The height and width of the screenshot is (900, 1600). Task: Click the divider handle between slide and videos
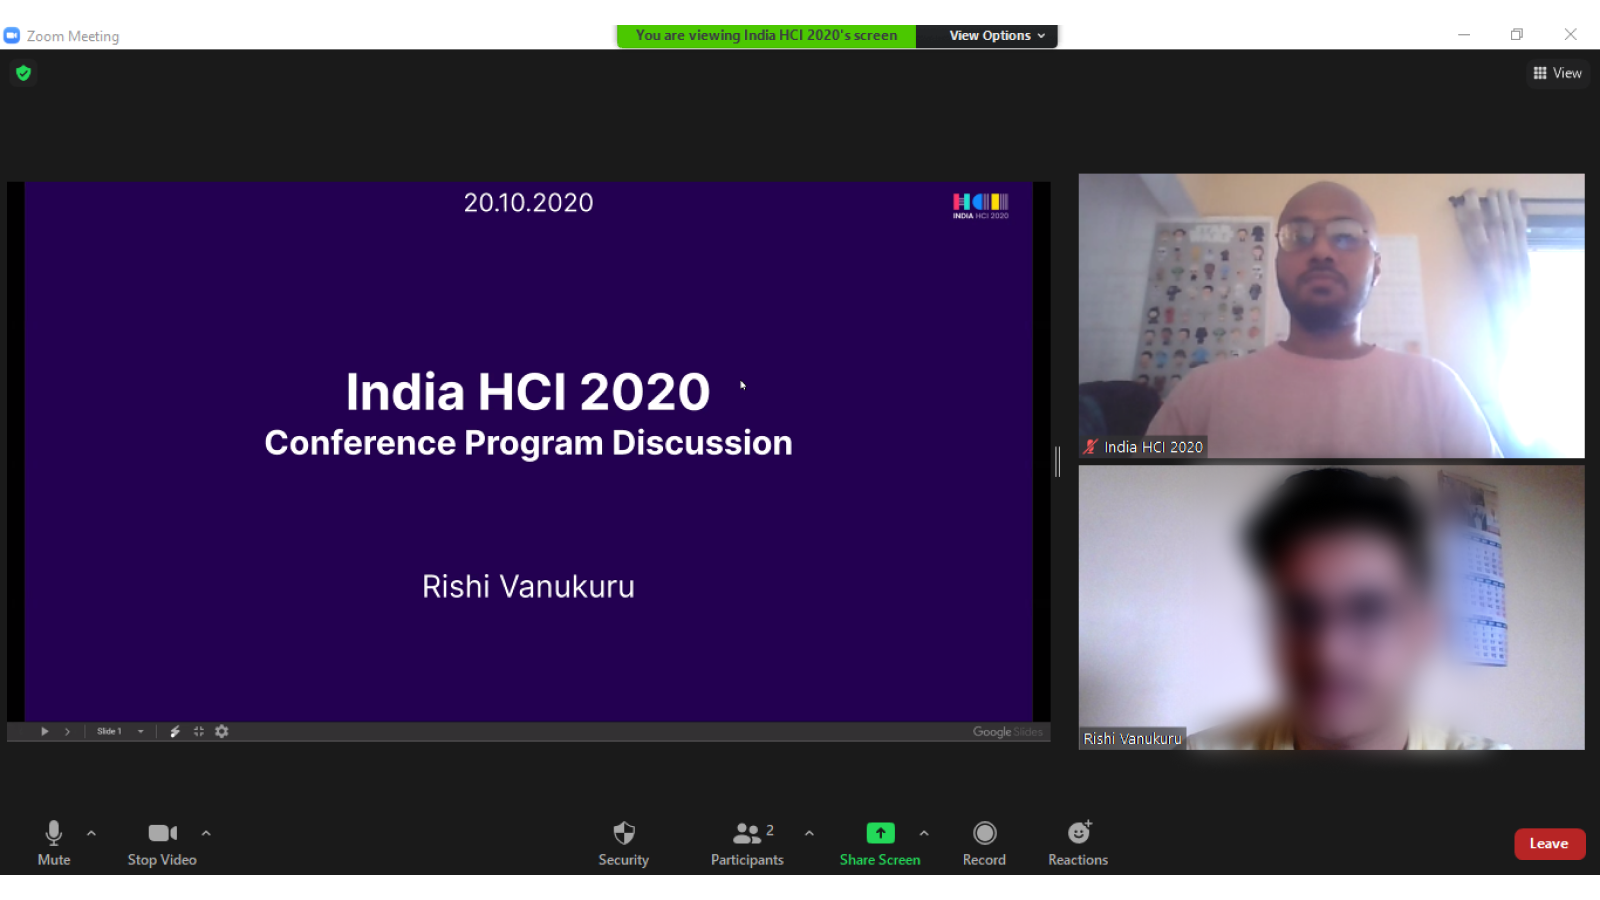tap(1058, 462)
